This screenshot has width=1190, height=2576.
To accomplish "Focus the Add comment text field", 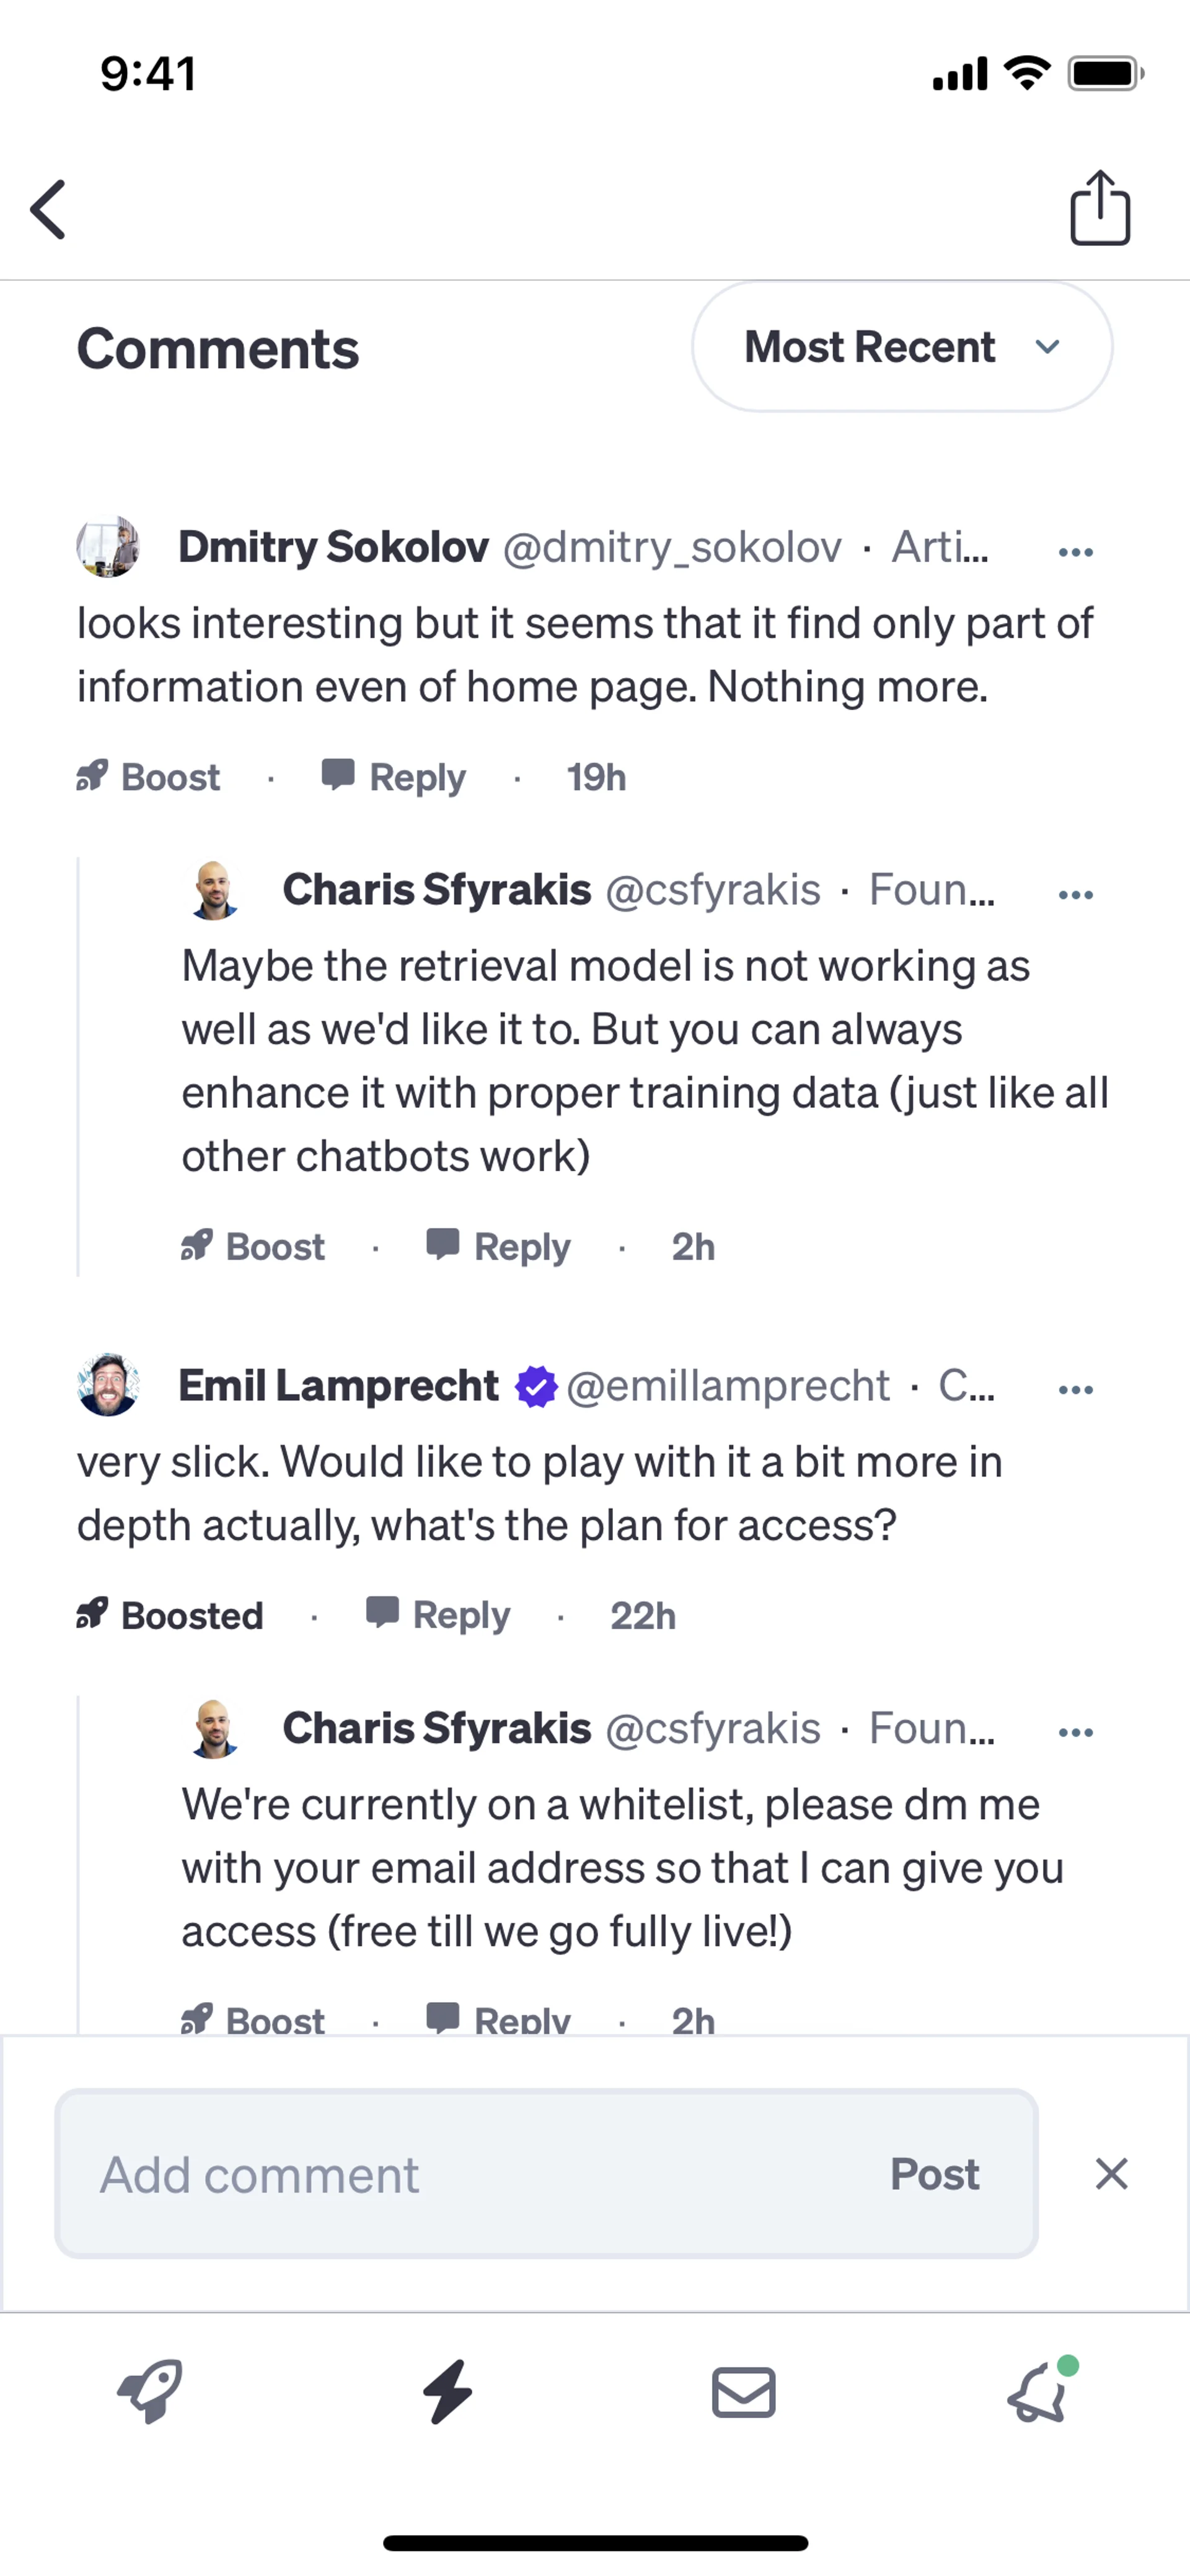I will 470,2174.
